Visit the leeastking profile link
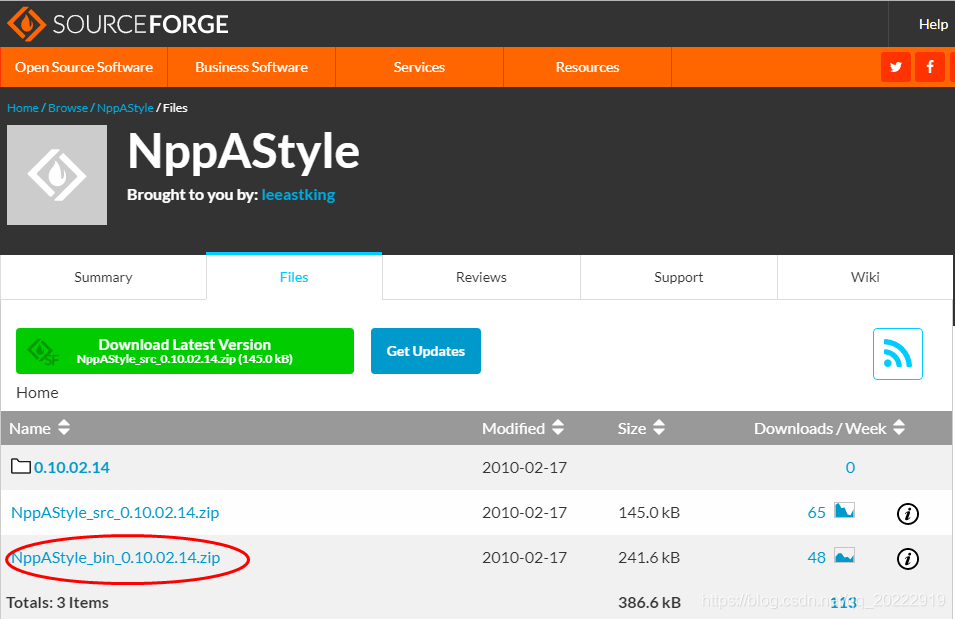The width and height of the screenshot is (955, 619). (x=298, y=195)
